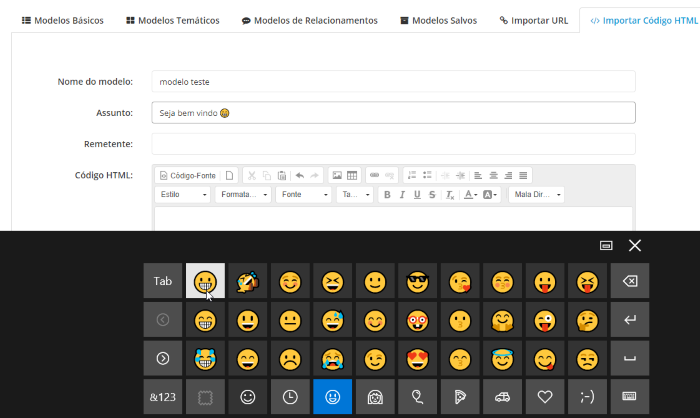Click the Assunto input field
The width and height of the screenshot is (700, 418).
pos(393,113)
